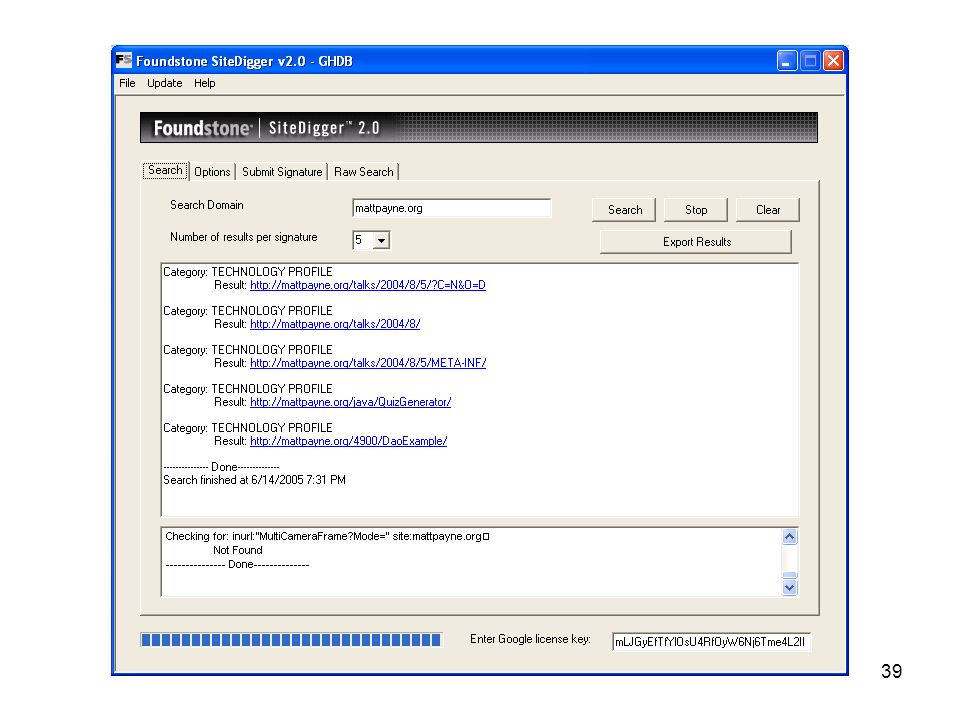
Task: Minimize the SiteDigger window
Action: click(787, 61)
